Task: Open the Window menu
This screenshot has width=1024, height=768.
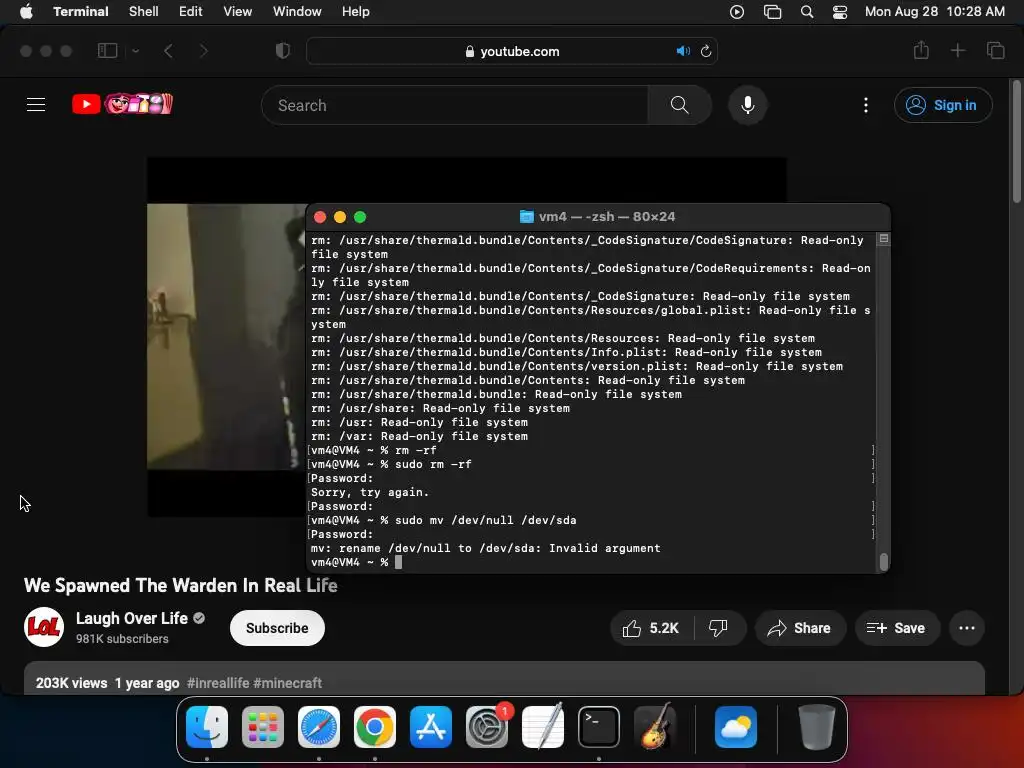Action: click(x=297, y=12)
